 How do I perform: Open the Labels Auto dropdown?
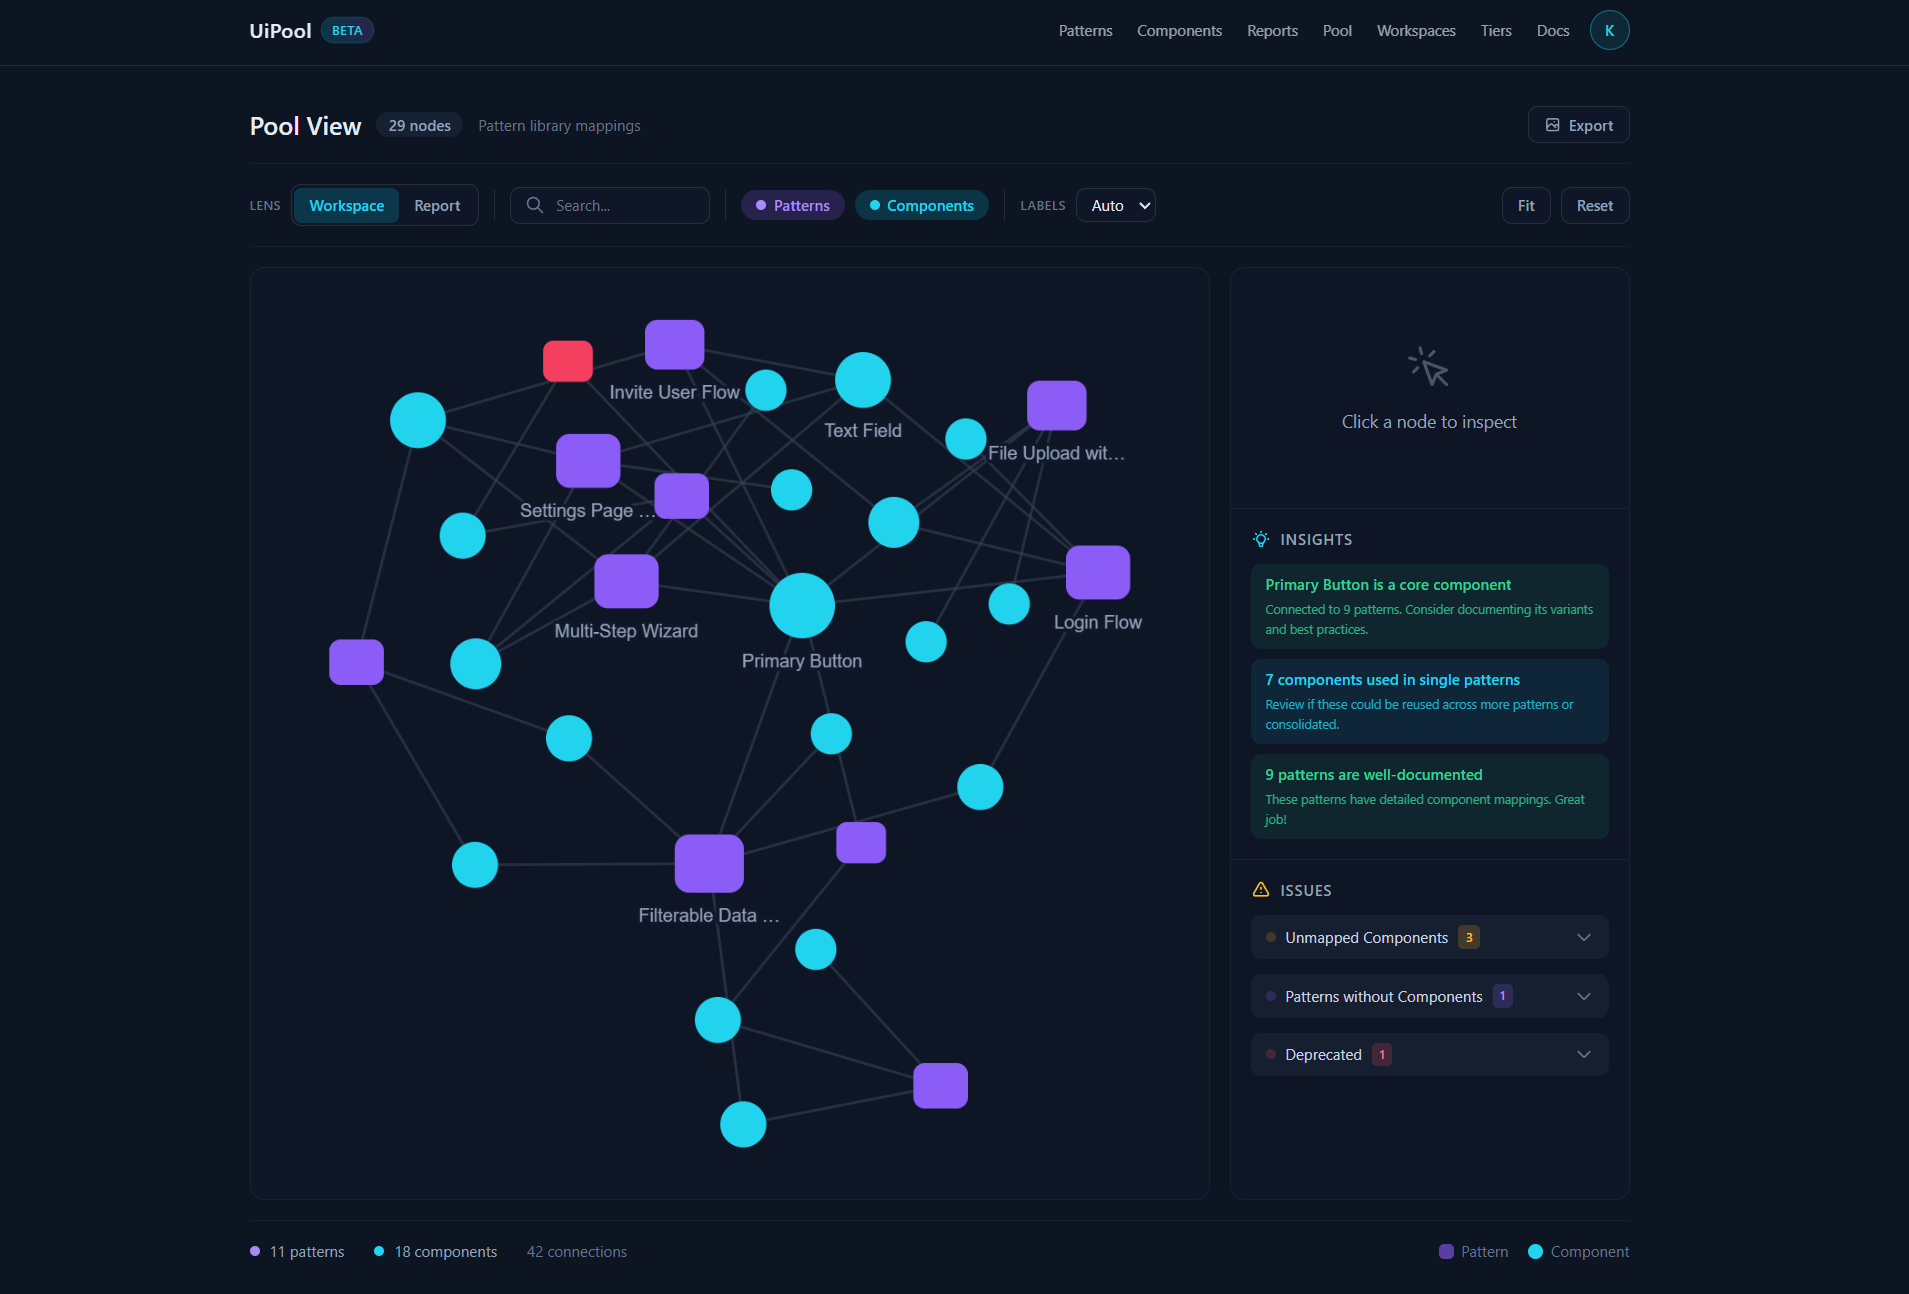(1116, 205)
